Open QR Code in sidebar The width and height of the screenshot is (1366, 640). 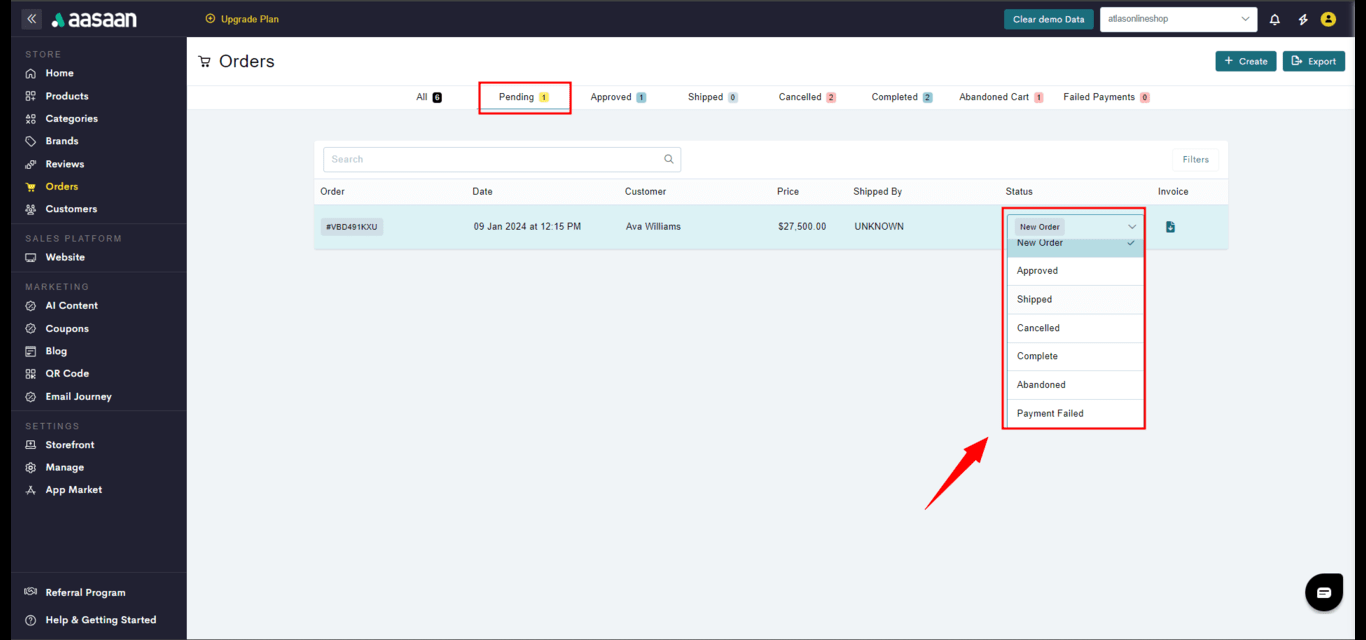point(67,373)
